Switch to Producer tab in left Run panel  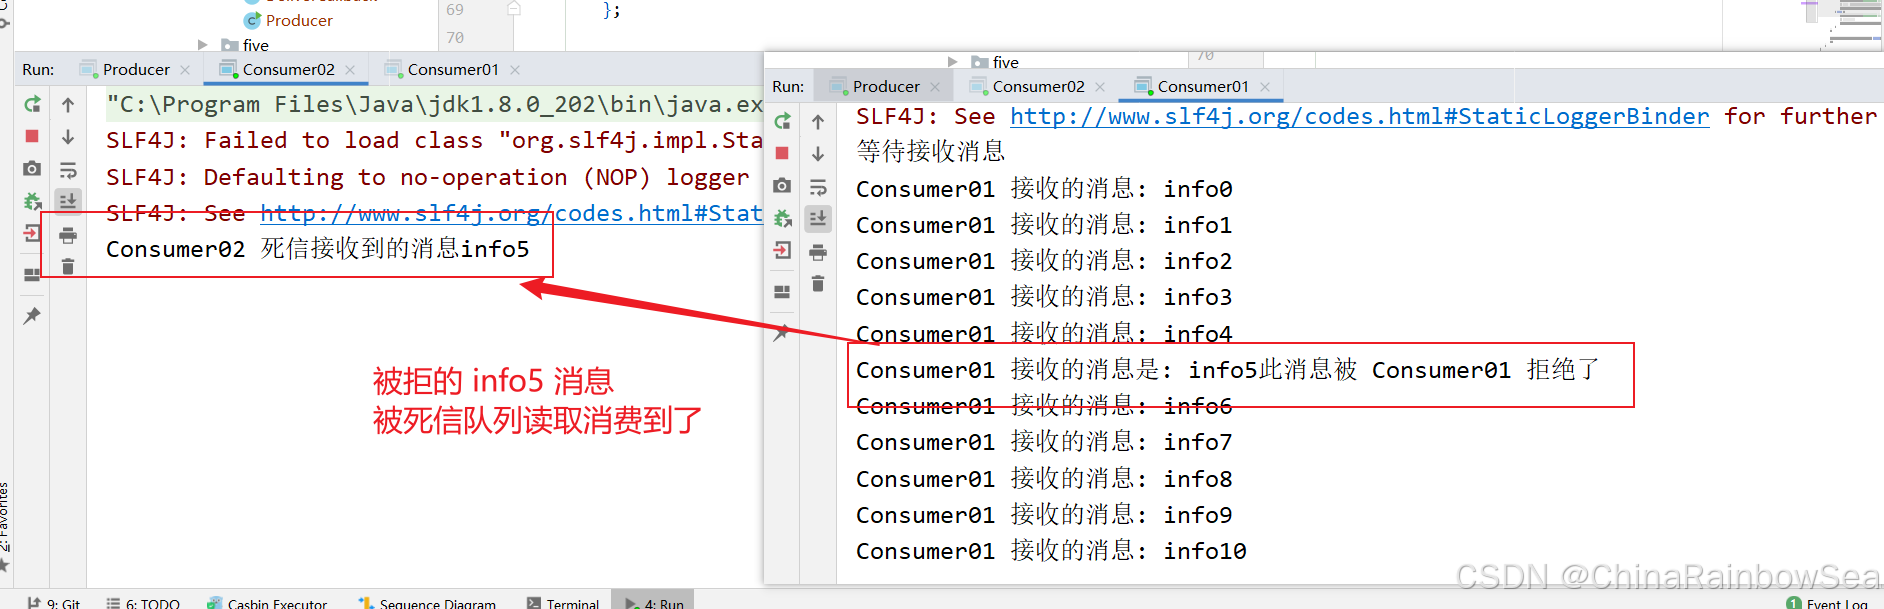(136, 69)
